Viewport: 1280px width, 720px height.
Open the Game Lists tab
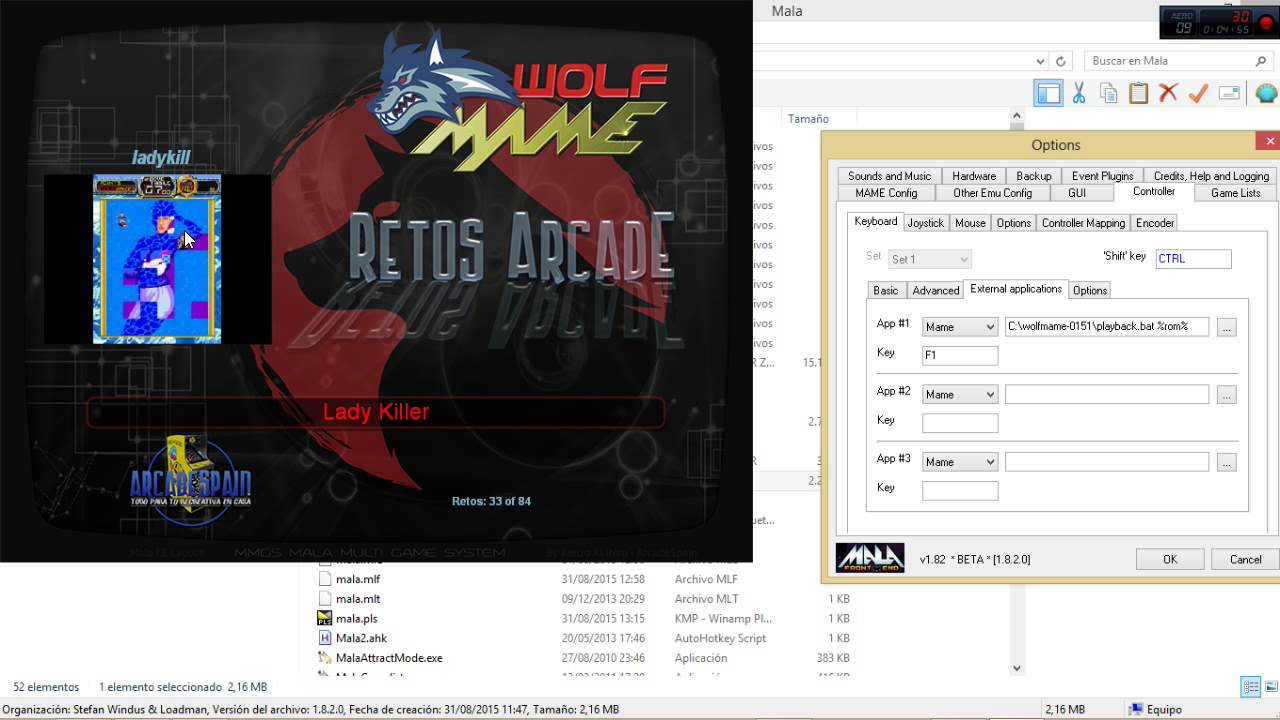point(1236,193)
